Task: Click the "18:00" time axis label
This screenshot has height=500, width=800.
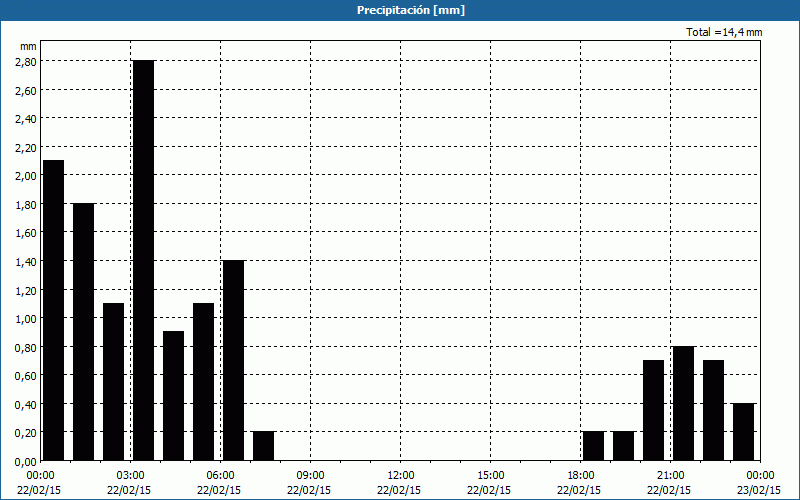Action: point(581,476)
